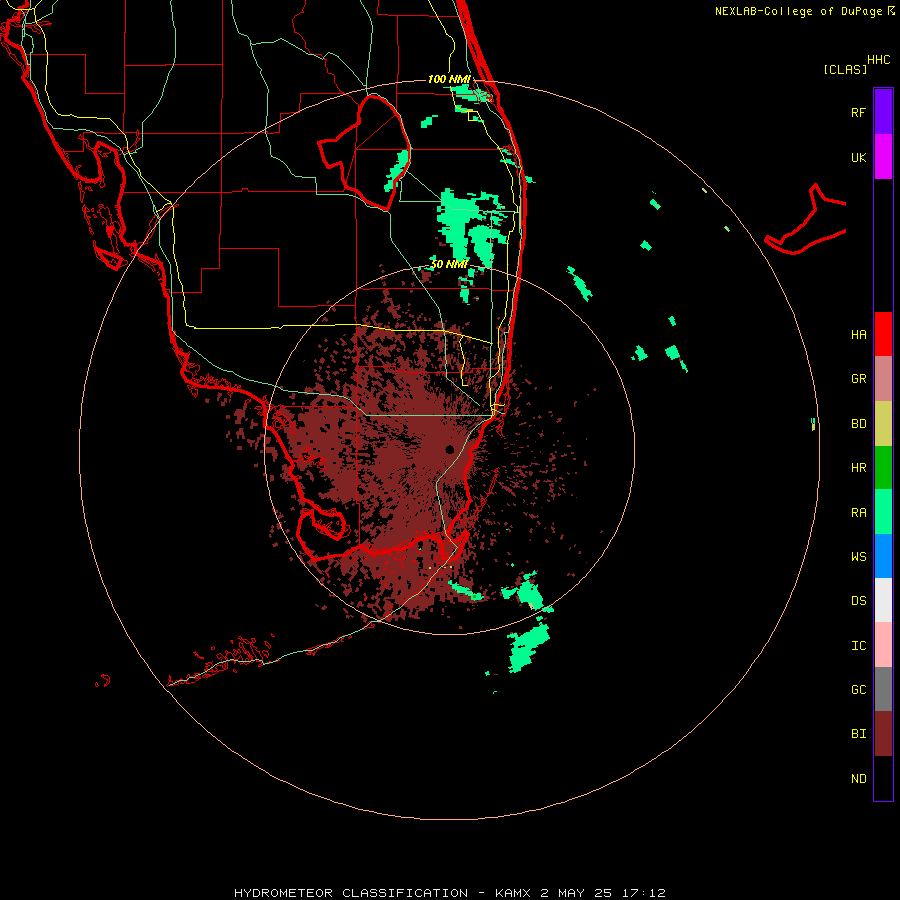Viewport: 900px width, 900px height.
Task: Click the ND black legend swatch
Action: coord(883,778)
